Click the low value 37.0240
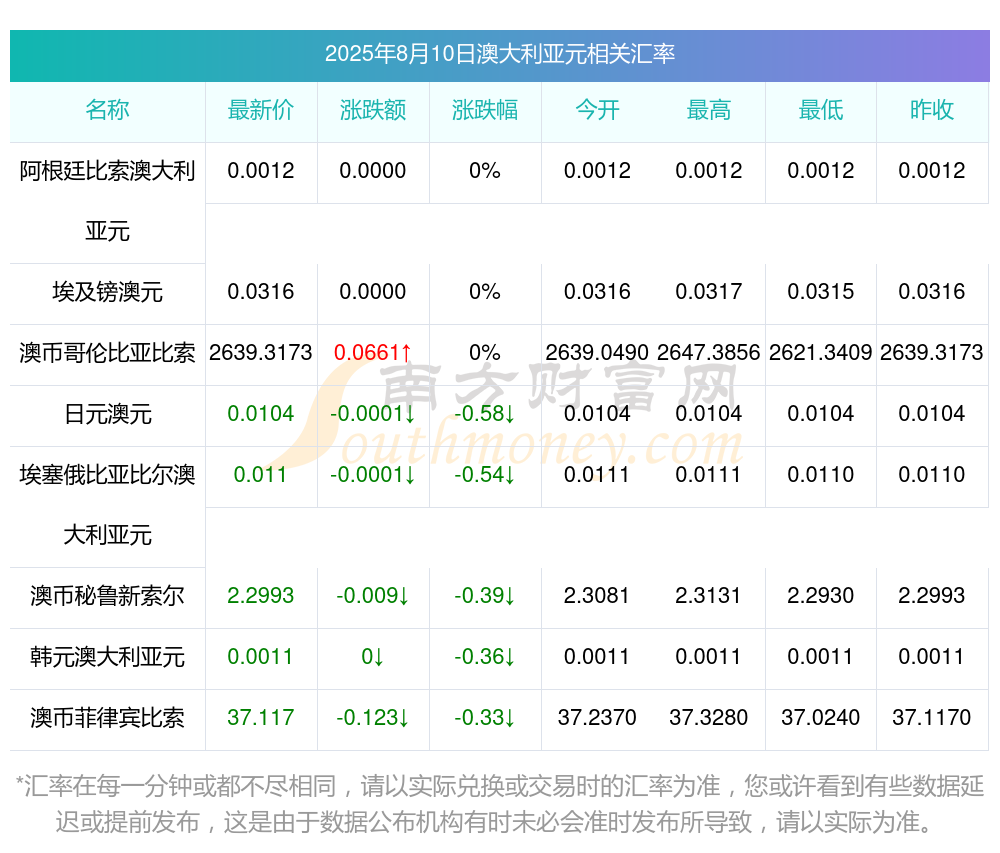Screen dimensions: 1000x853 coord(821,717)
